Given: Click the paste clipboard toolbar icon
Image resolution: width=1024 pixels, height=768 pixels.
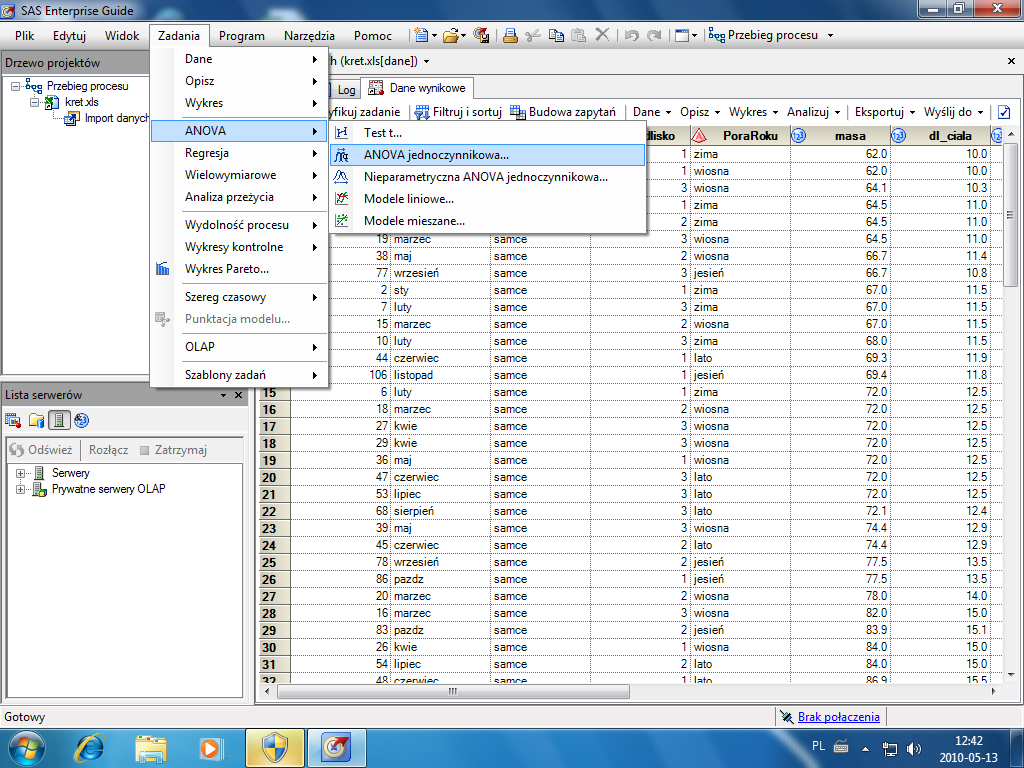Looking at the screenshot, I should pyautogui.click(x=579, y=35).
